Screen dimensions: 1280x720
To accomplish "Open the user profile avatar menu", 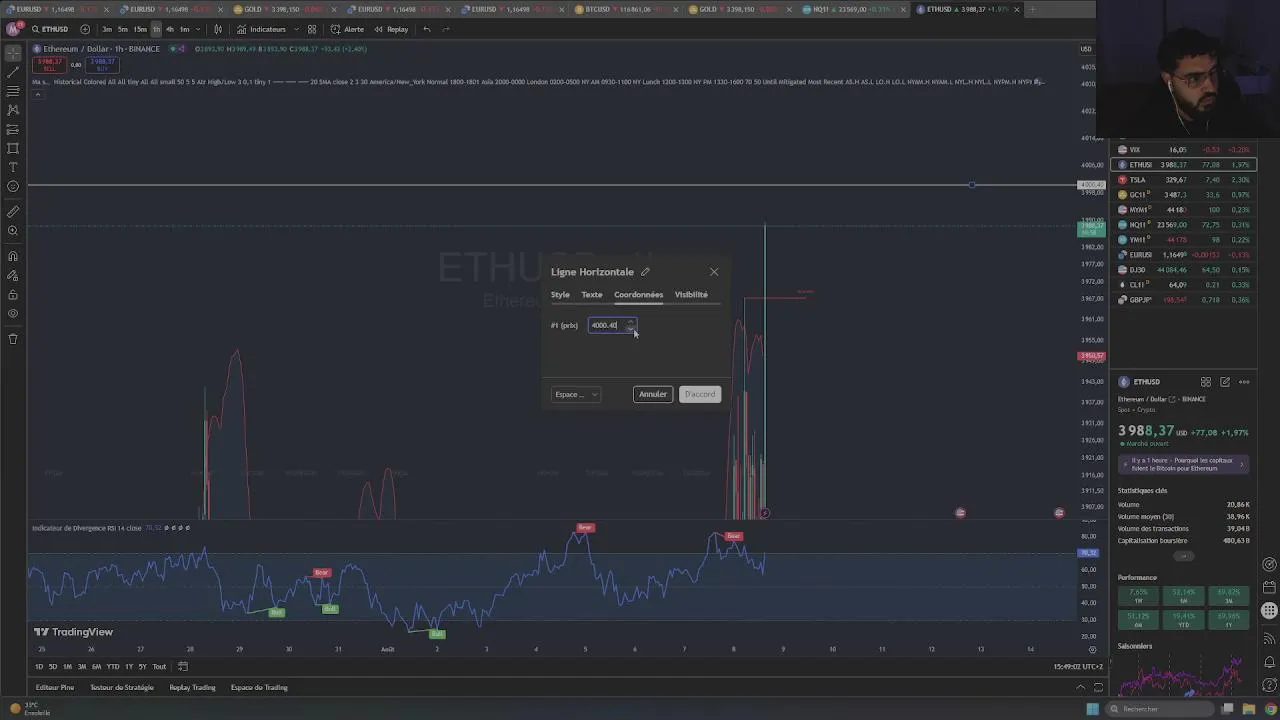I will point(13,29).
